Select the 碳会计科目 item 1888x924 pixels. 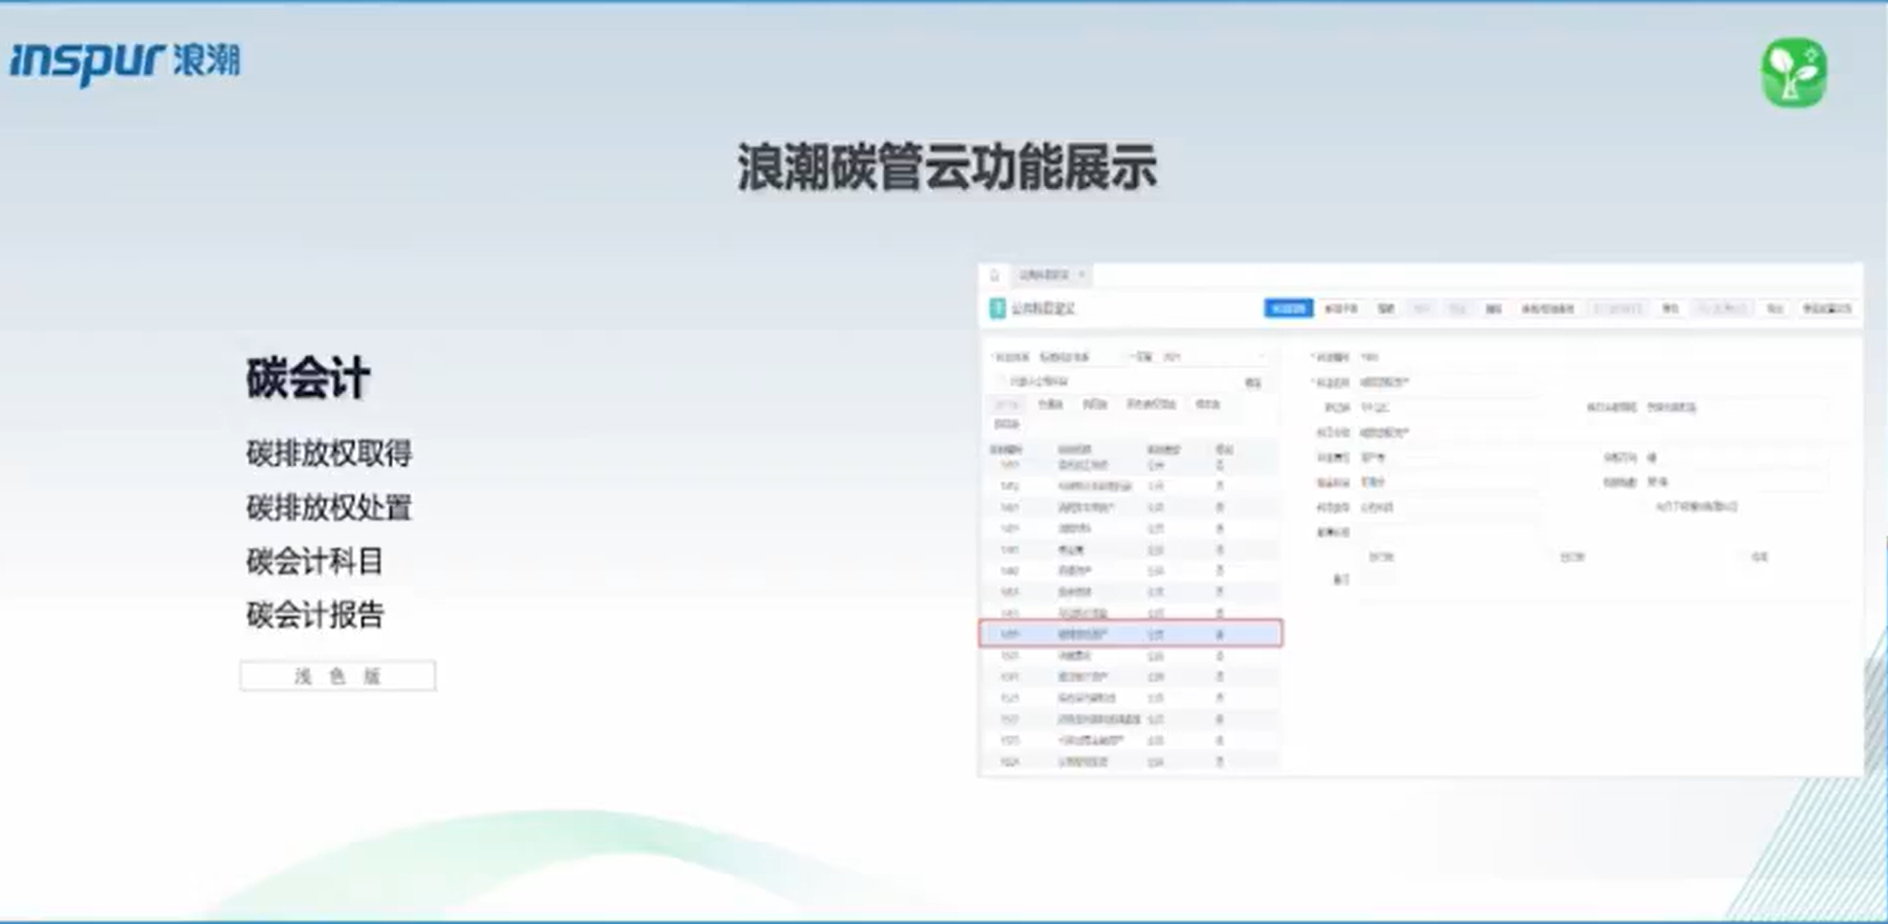[x=315, y=561]
